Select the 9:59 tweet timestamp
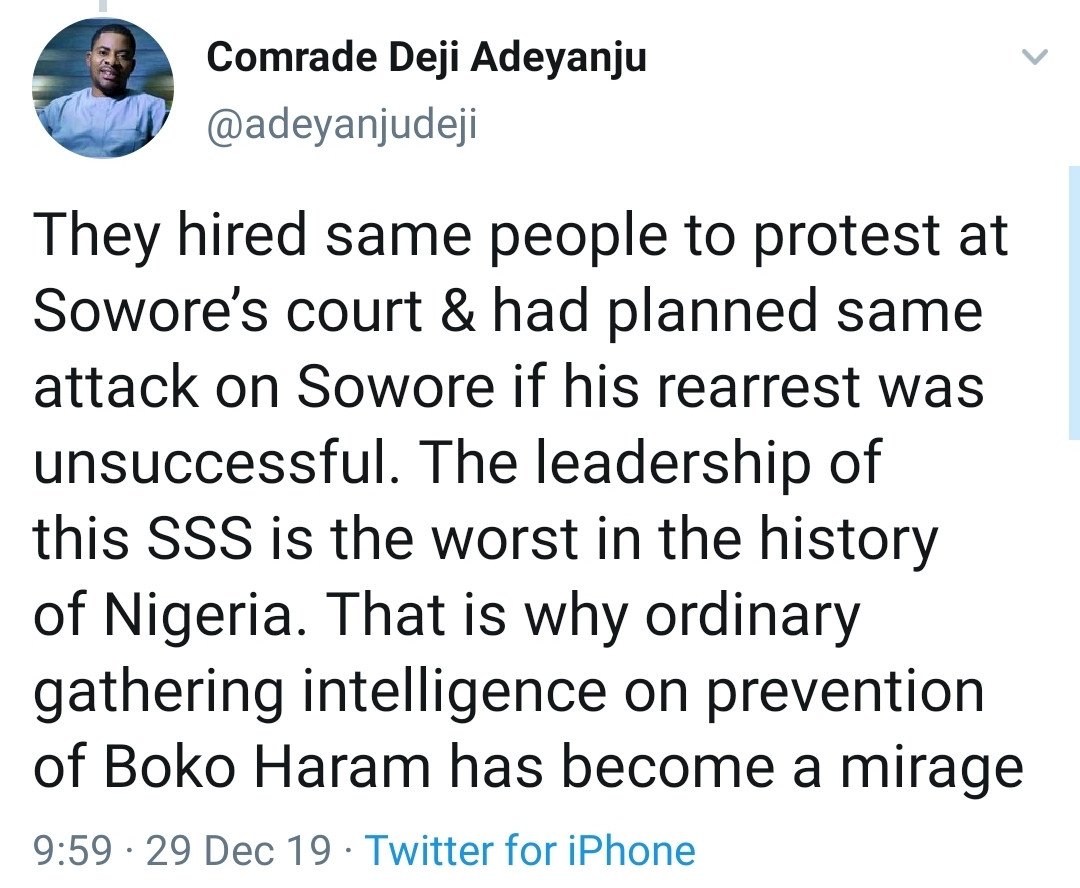Image resolution: width=1080 pixels, height=888 pixels. pos(72,850)
